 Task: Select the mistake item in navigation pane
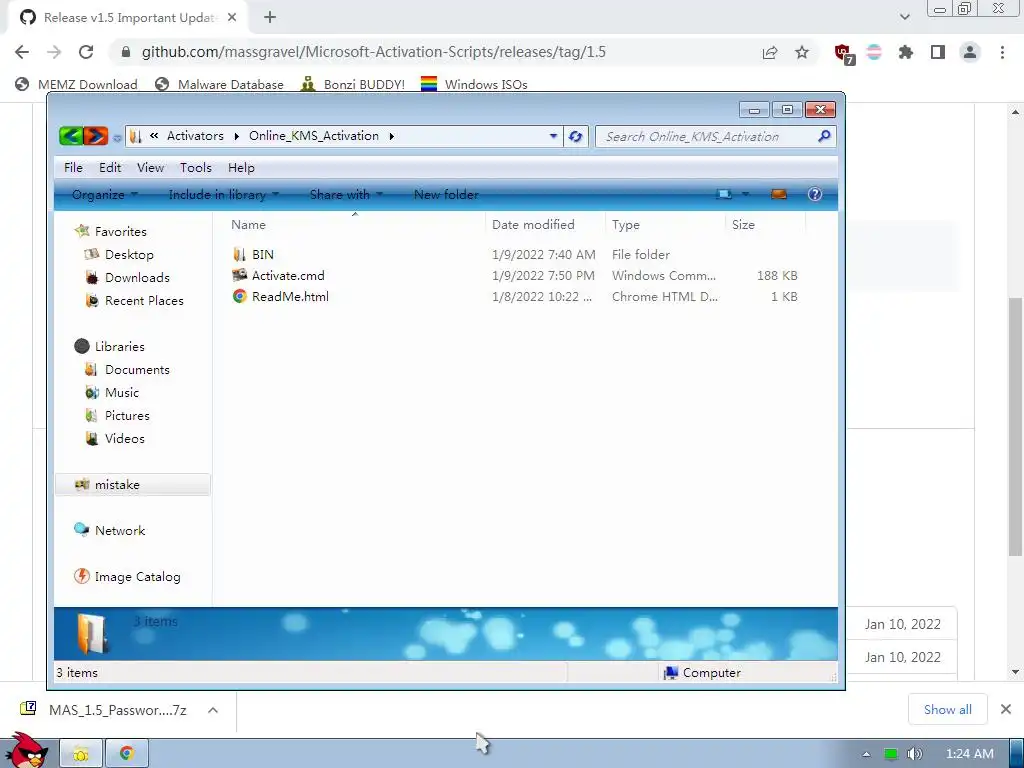133,485
